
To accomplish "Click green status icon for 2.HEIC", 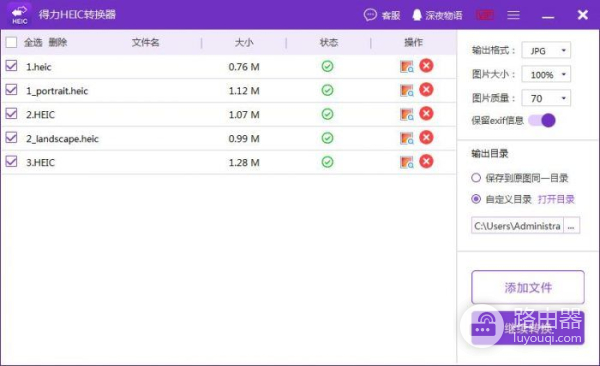I will (327, 114).
